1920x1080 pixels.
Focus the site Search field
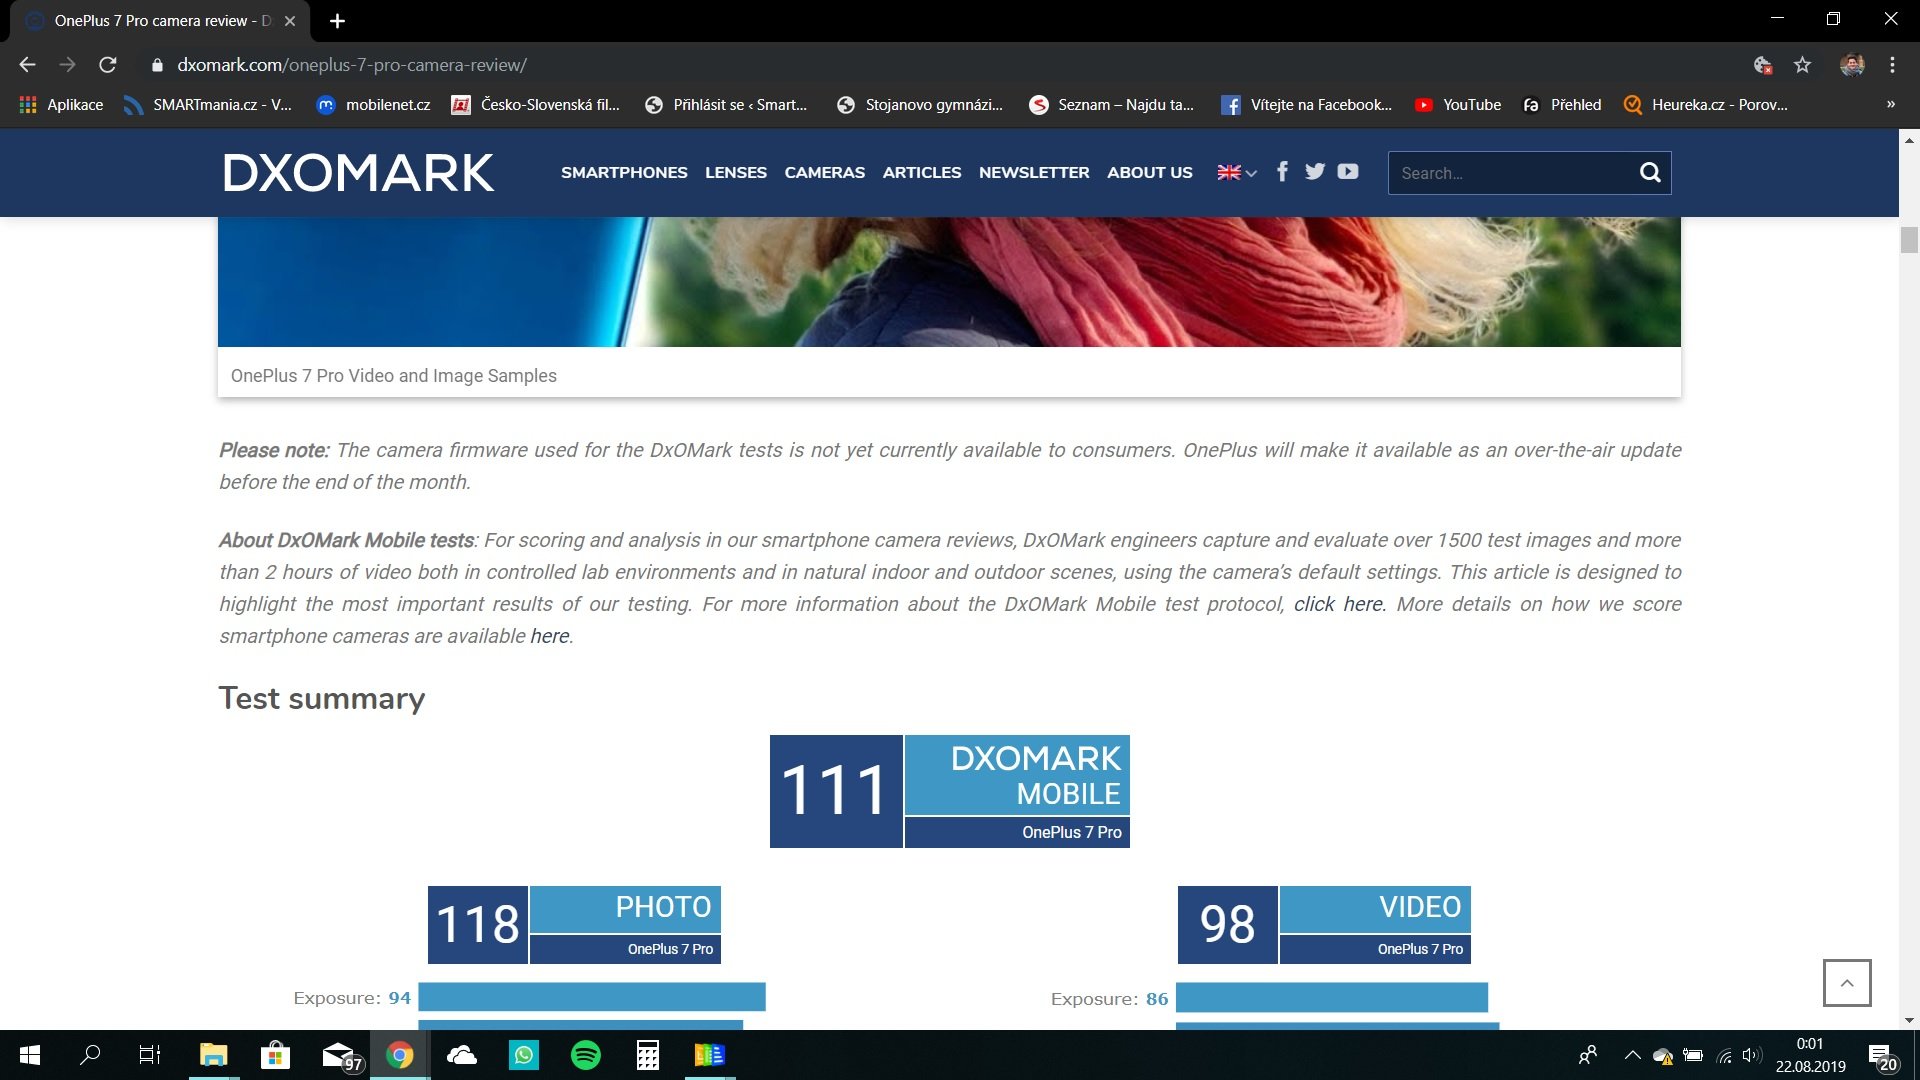pos(1510,173)
